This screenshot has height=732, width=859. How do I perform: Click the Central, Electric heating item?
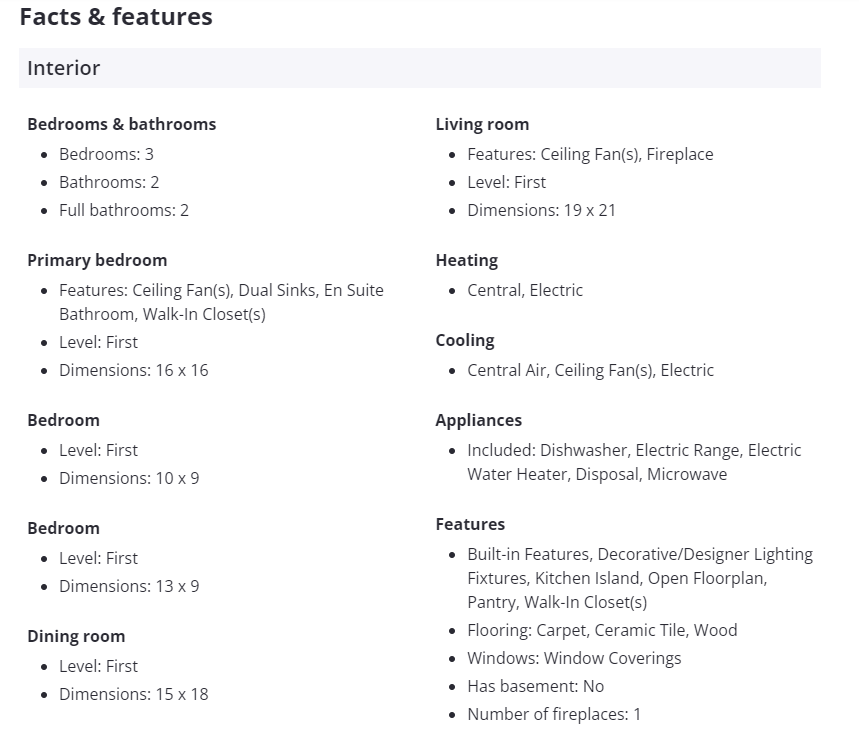pos(525,290)
